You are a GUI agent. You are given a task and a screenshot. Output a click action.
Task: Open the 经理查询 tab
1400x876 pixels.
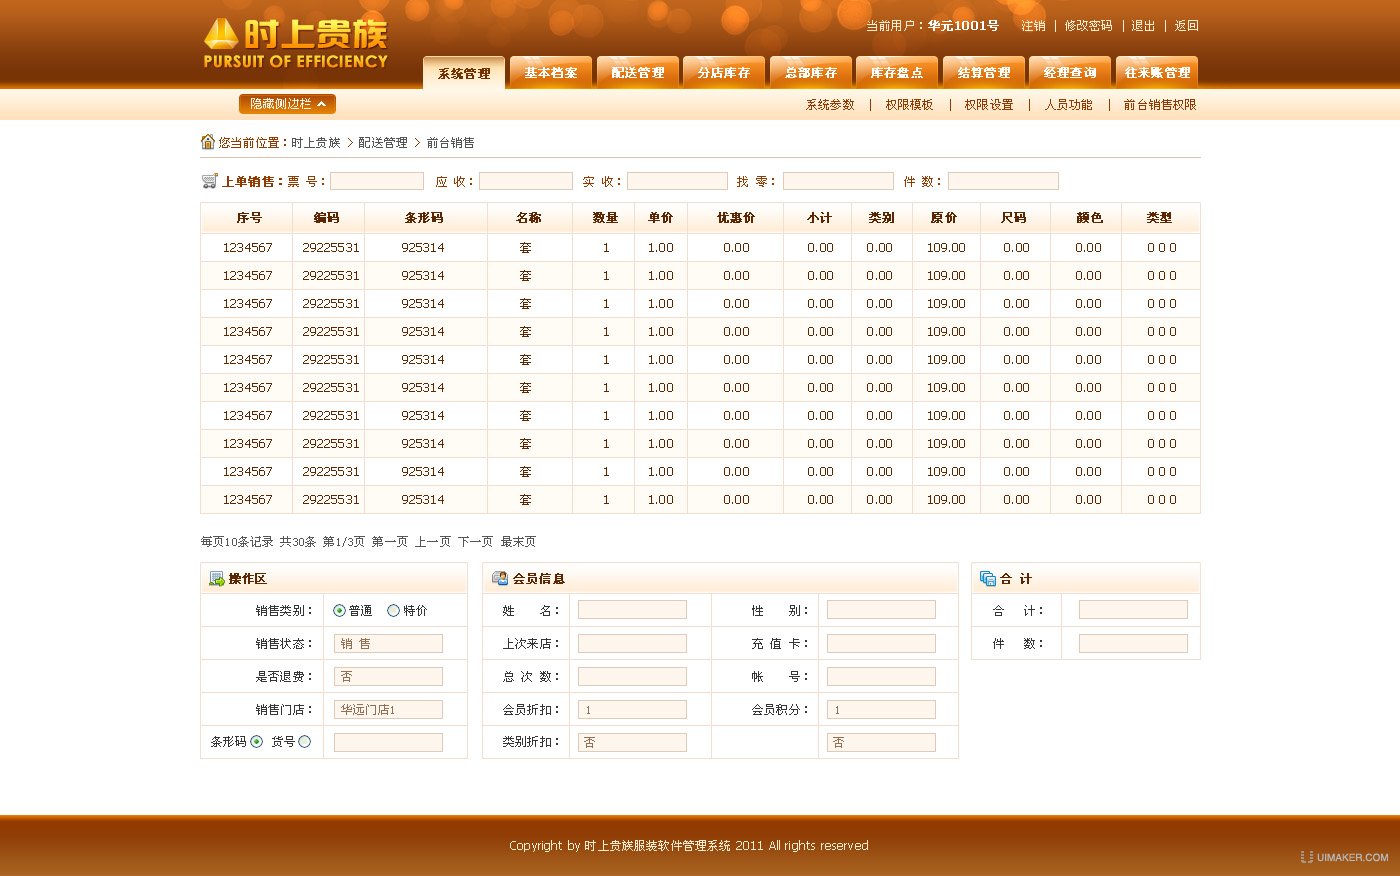tap(1070, 72)
